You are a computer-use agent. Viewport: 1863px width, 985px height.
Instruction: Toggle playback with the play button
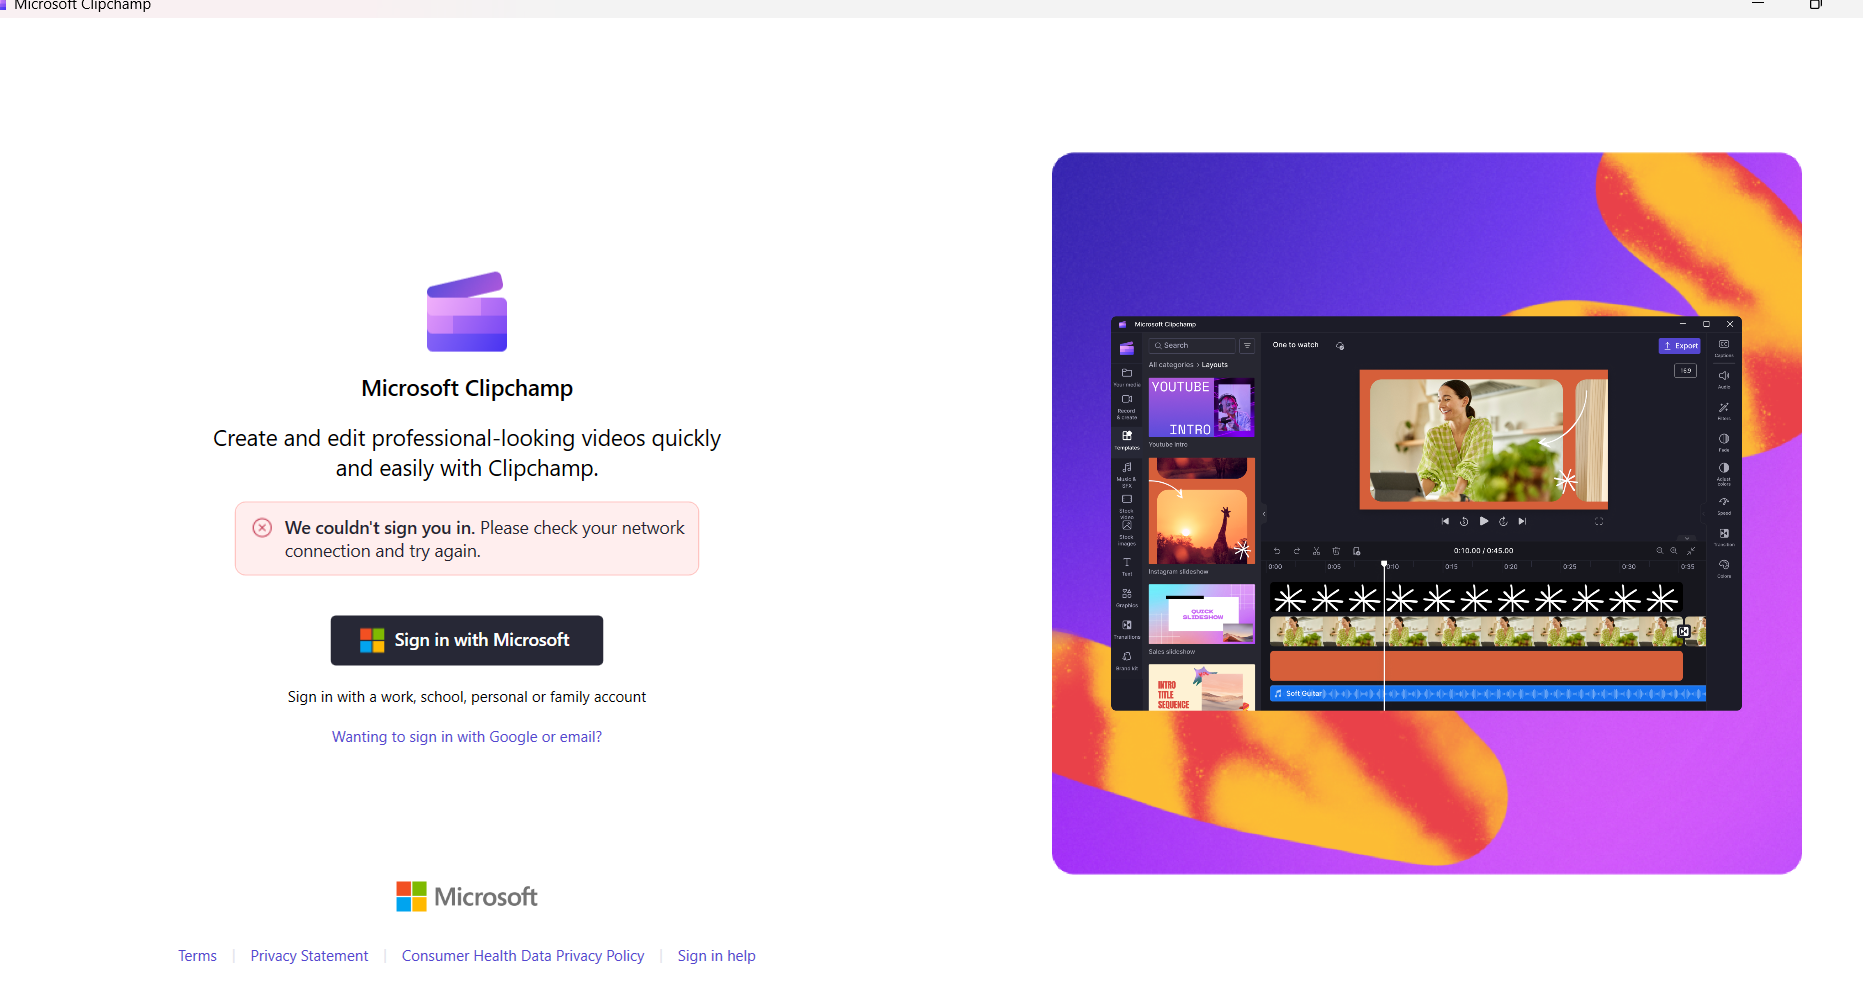coord(1483,521)
